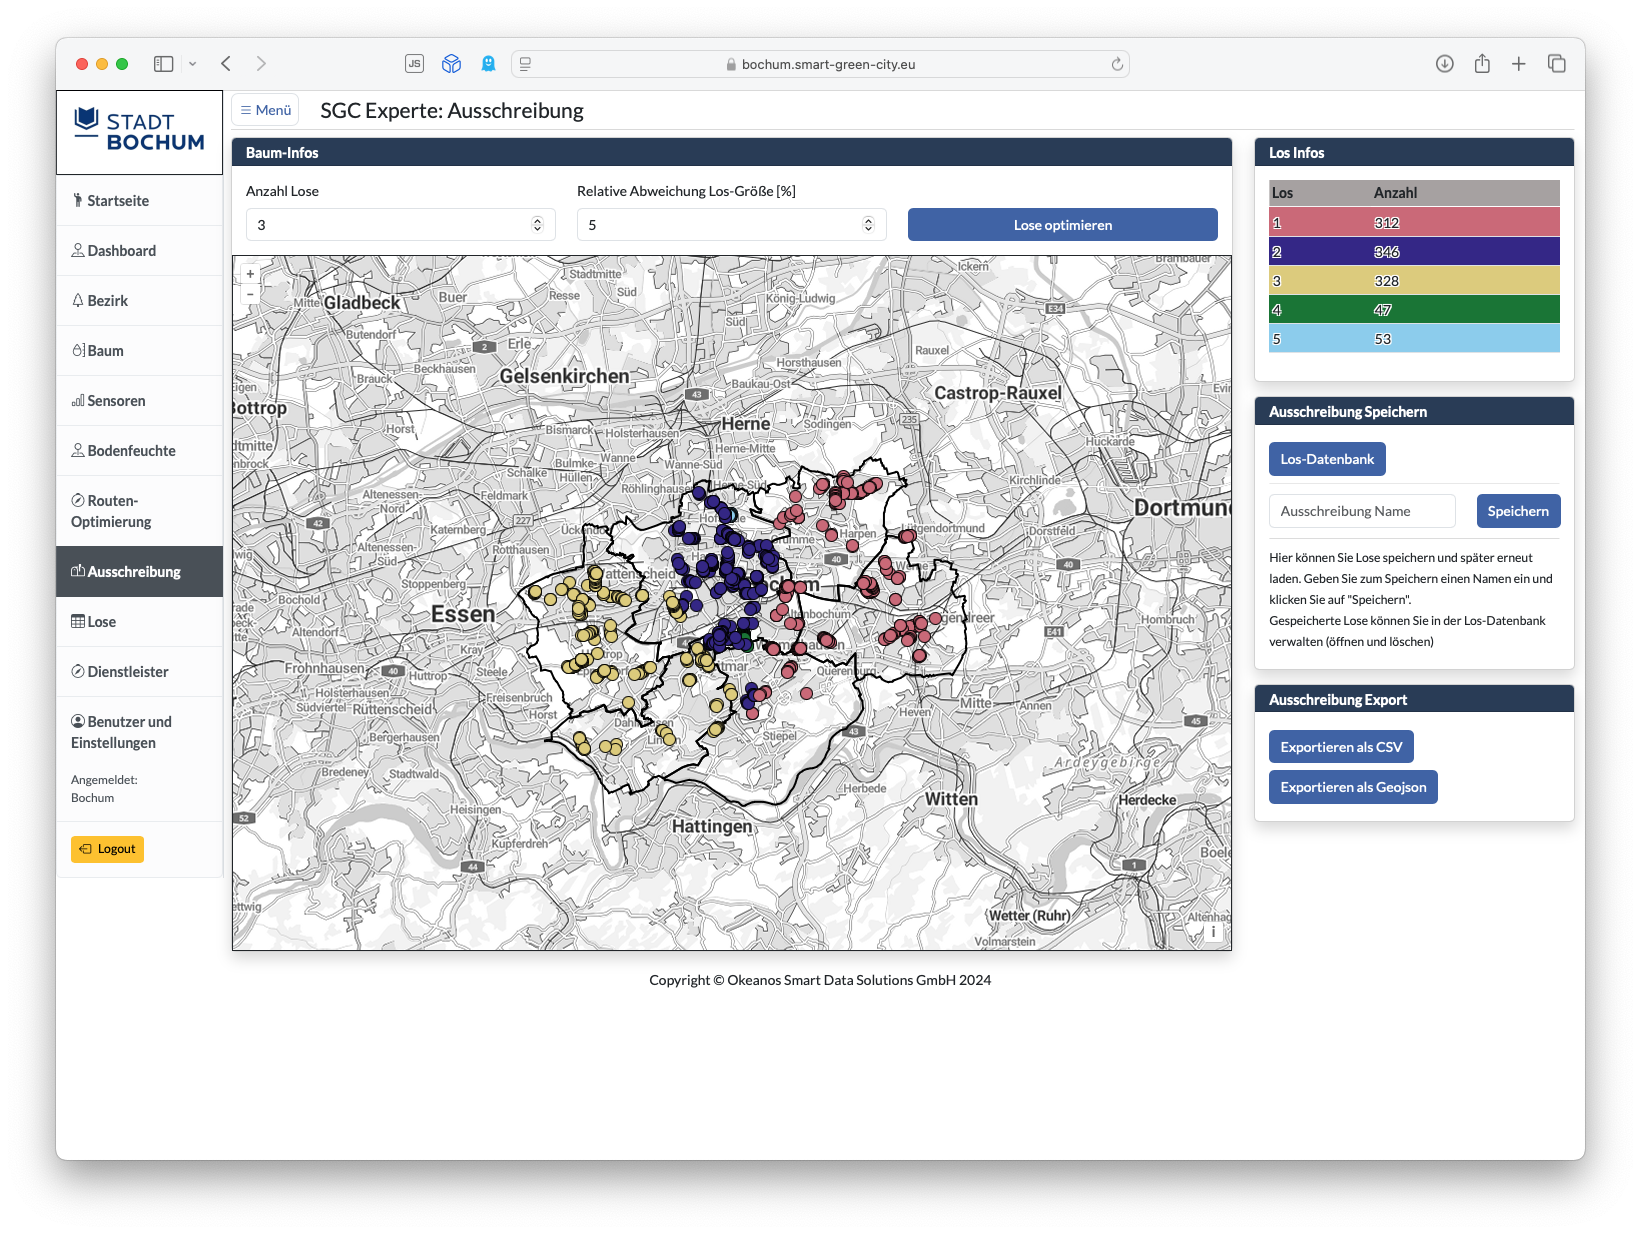Open a new tab with plus icon
Image resolution: width=1641 pixels, height=1234 pixels.
[1518, 64]
